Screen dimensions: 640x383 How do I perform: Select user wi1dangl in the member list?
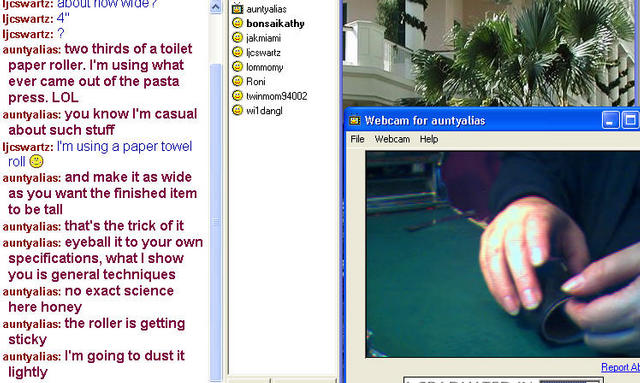pyautogui.click(x=264, y=111)
